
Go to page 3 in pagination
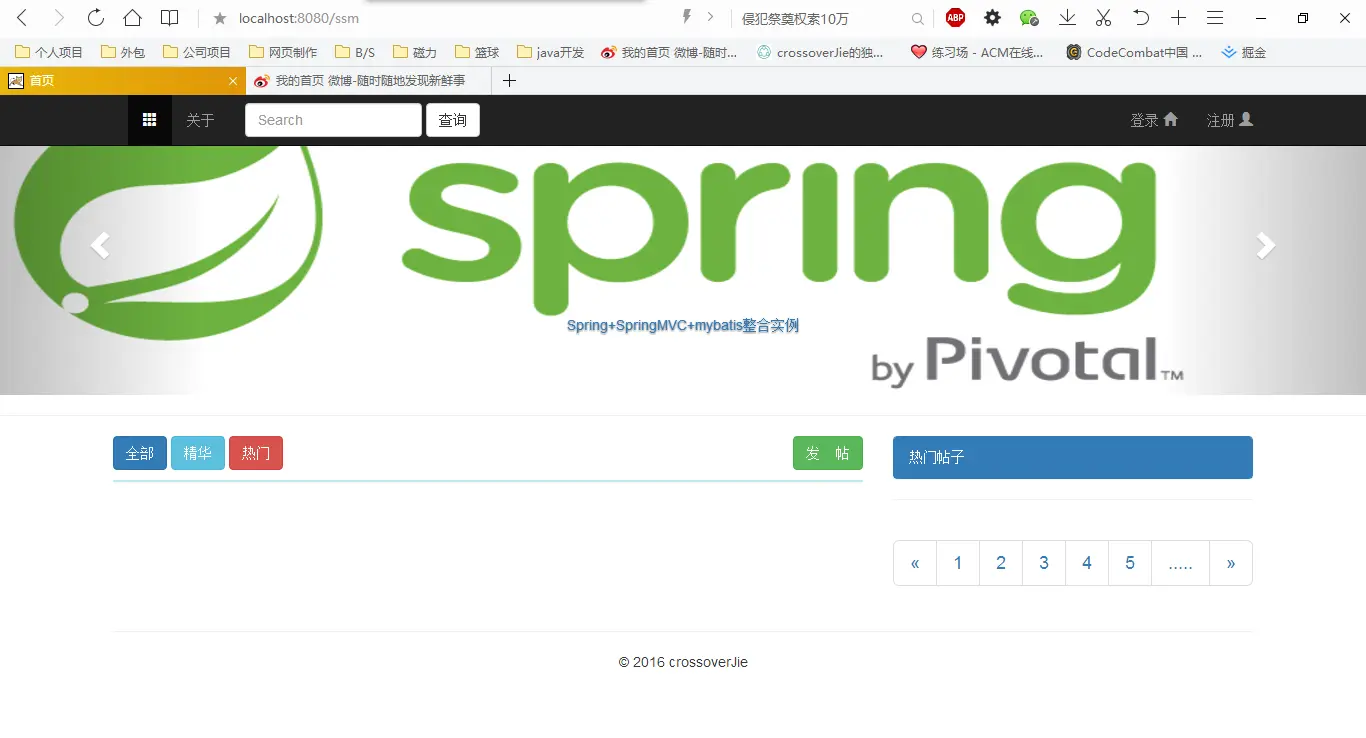tap(1044, 563)
